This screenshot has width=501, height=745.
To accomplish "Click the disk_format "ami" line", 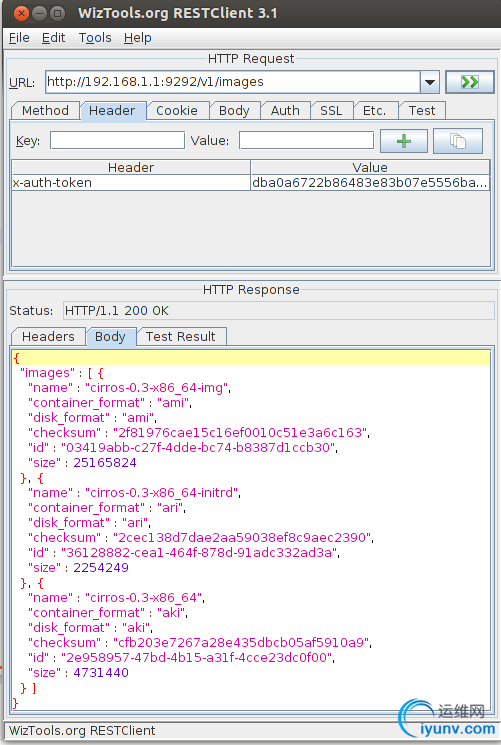I will (92, 418).
